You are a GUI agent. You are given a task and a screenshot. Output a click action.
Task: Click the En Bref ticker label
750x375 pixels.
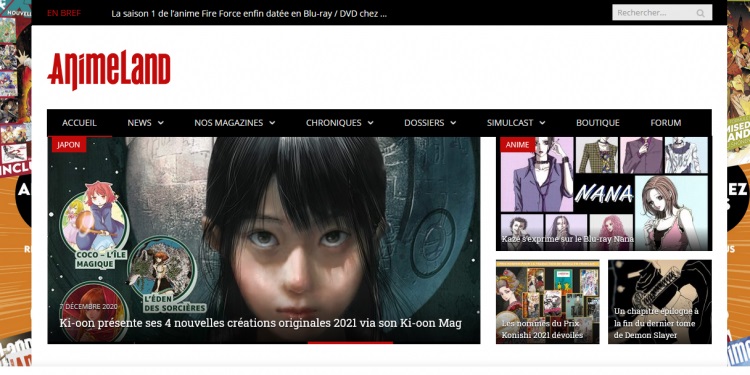coord(64,13)
